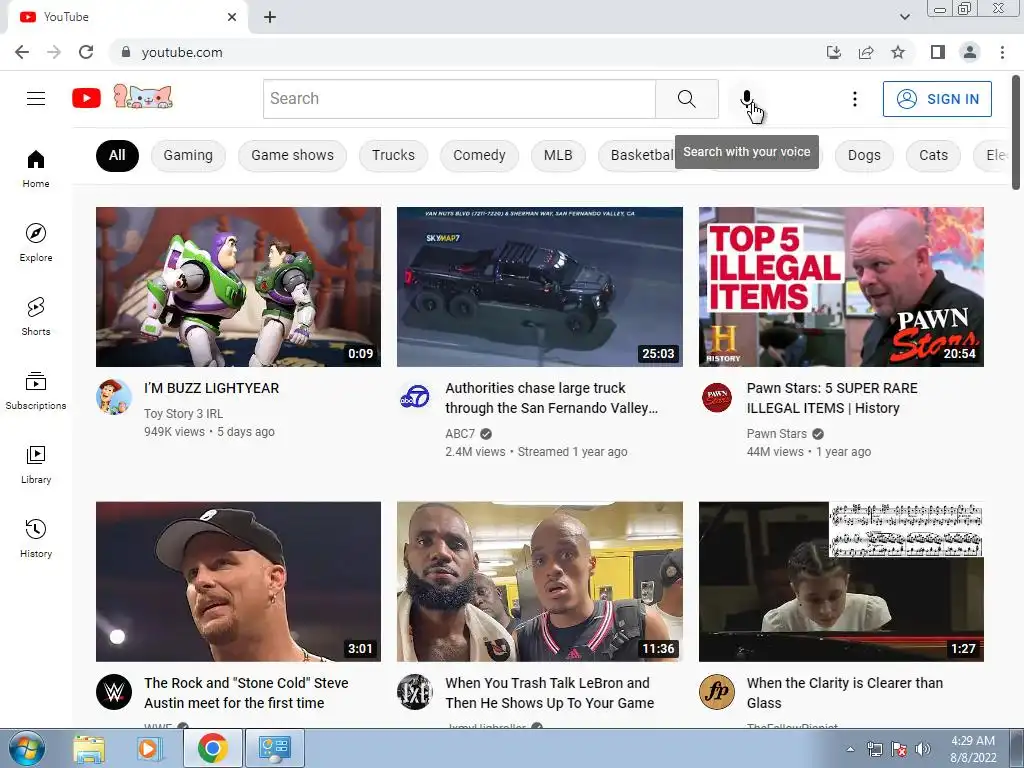Click the Pawn Stars channel avatar
The height and width of the screenshot is (768, 1024).
coord(716,396)
